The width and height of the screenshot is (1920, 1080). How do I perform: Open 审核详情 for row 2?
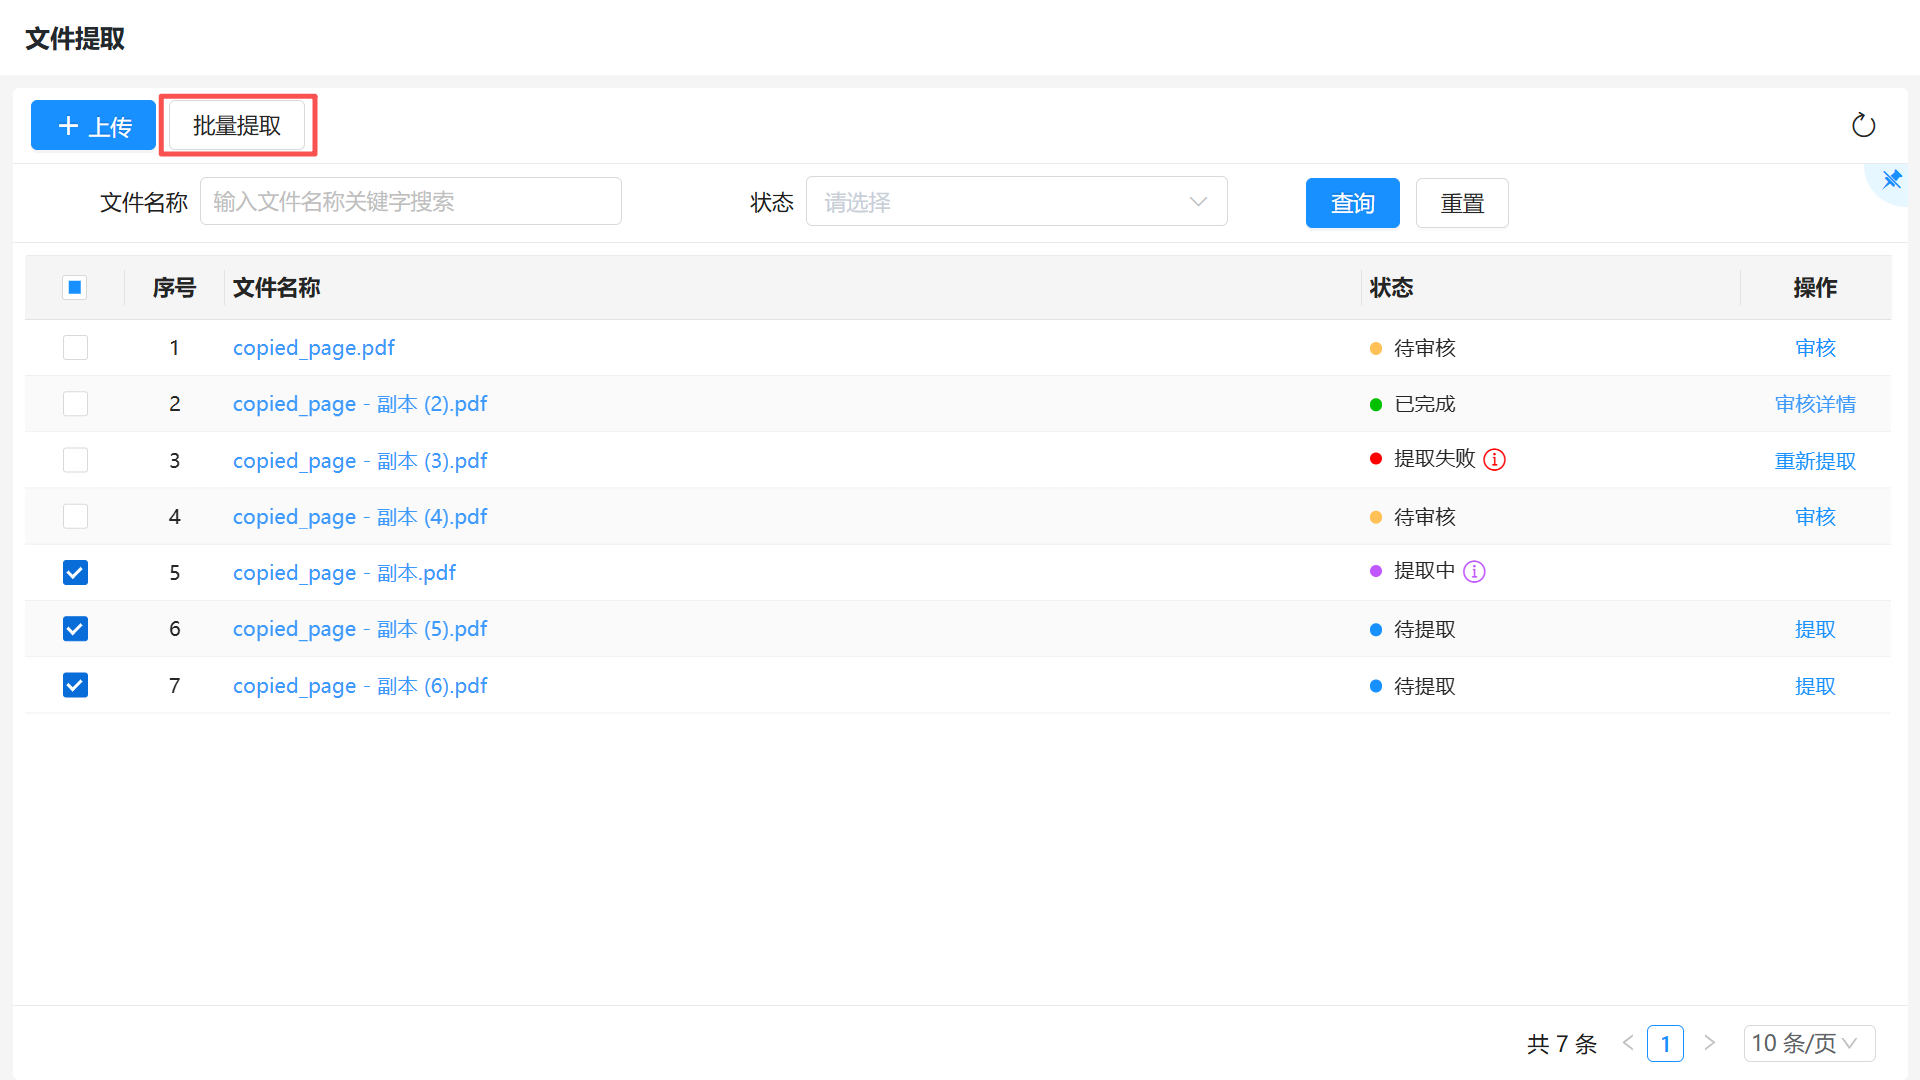pos(1814,404)
